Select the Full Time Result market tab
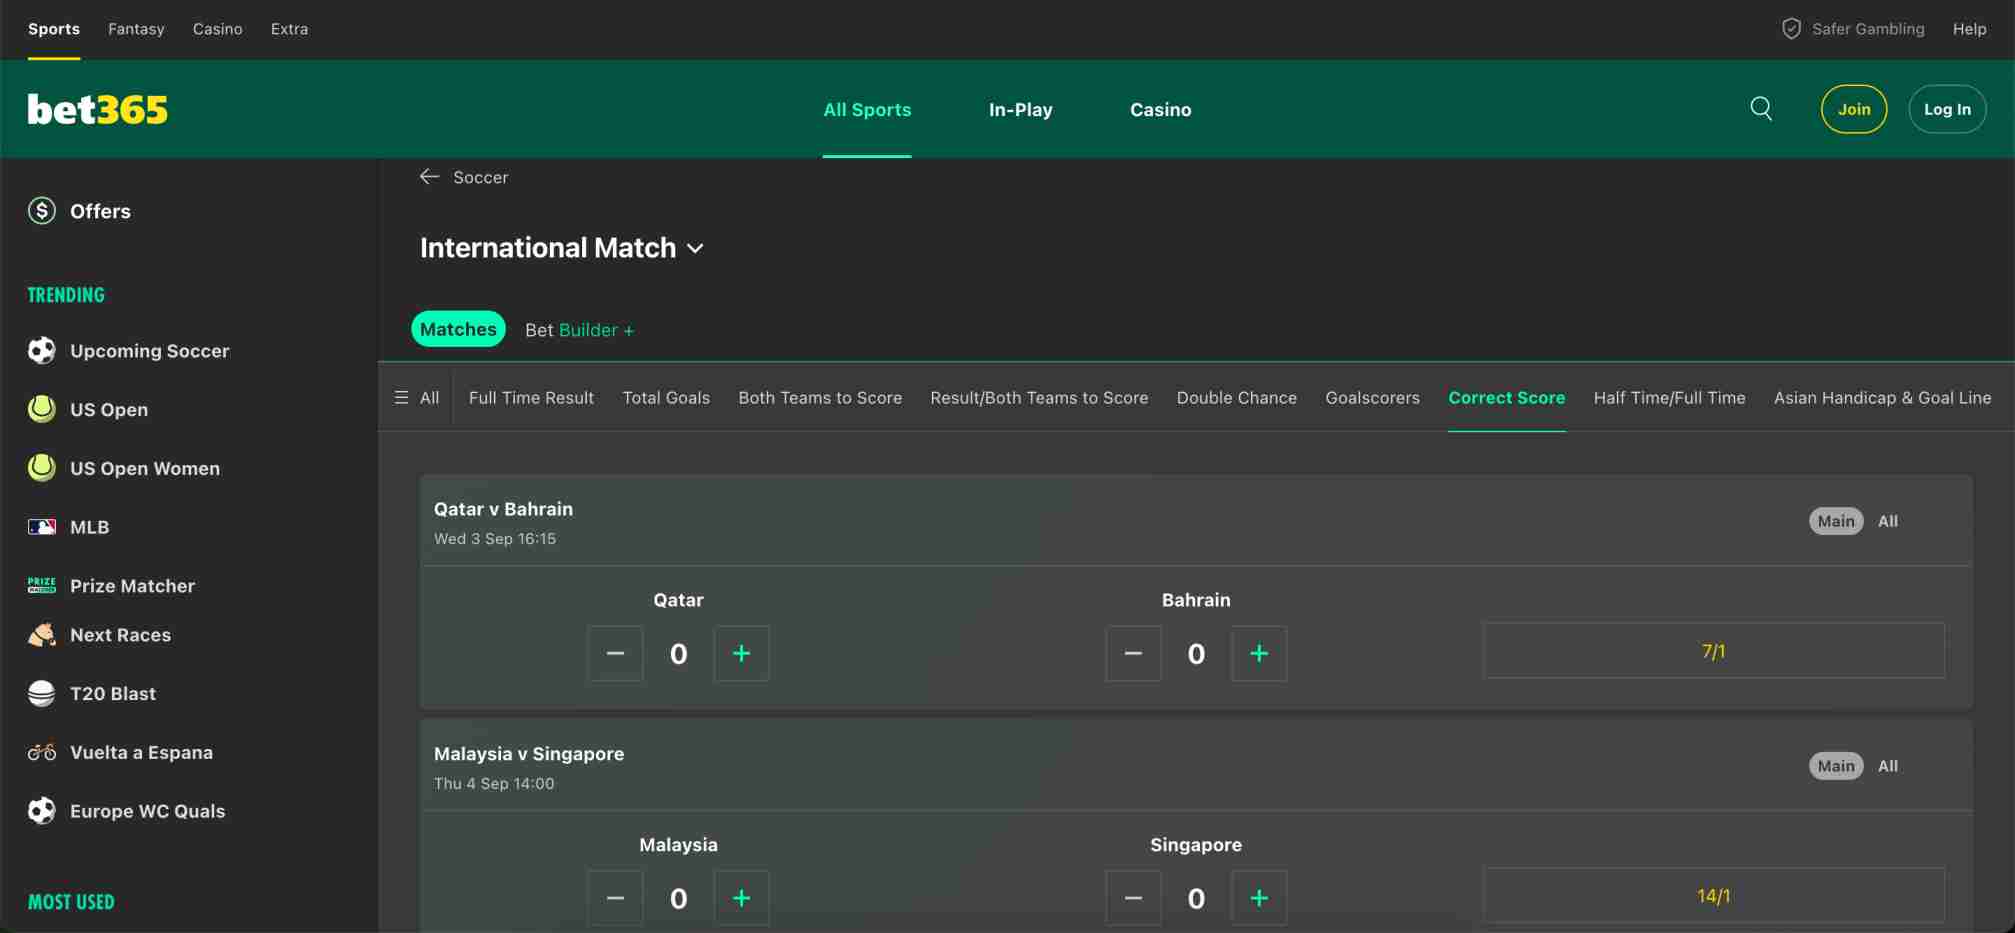Image resolution: width=2015 pixels, height=933 pixels. [531, 398]
